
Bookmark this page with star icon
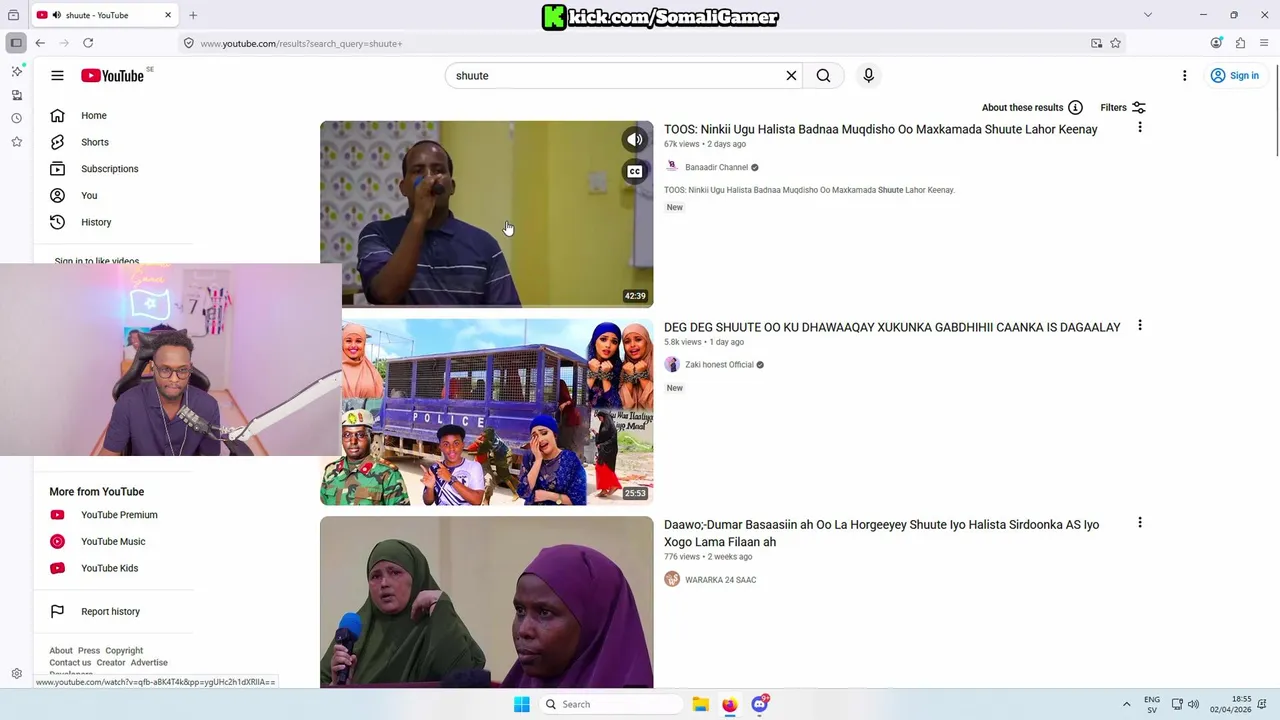(x=1115, y=43)
